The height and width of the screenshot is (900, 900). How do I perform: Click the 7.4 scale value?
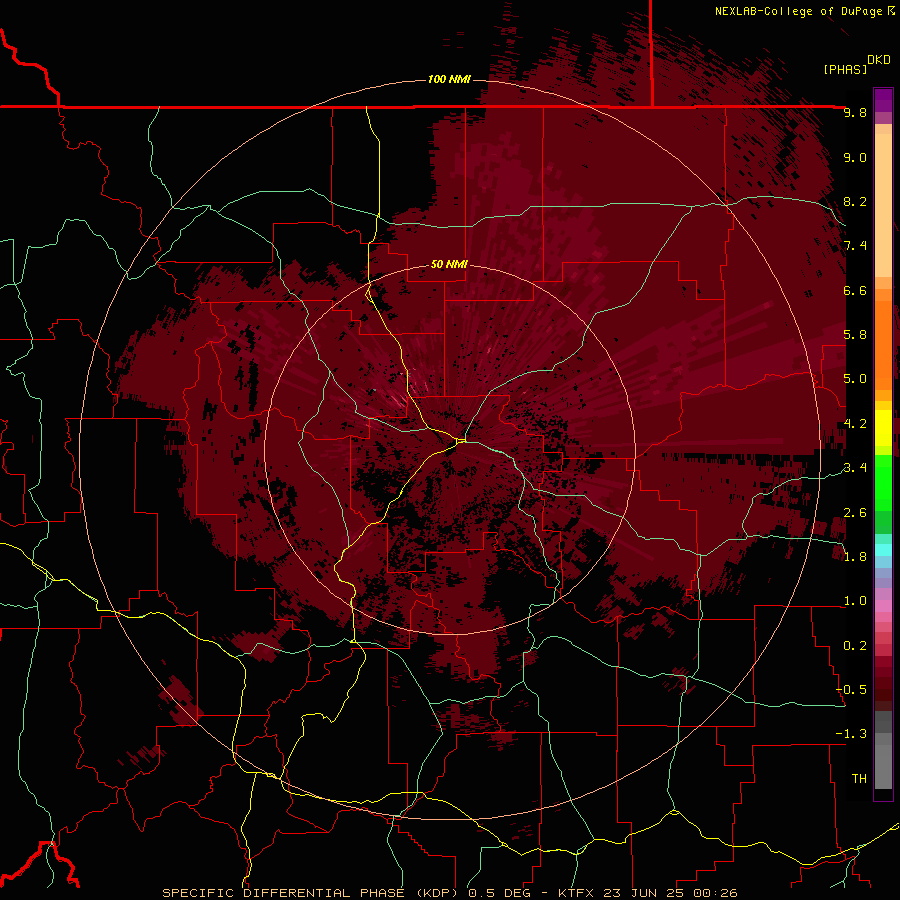click(855, 246)
